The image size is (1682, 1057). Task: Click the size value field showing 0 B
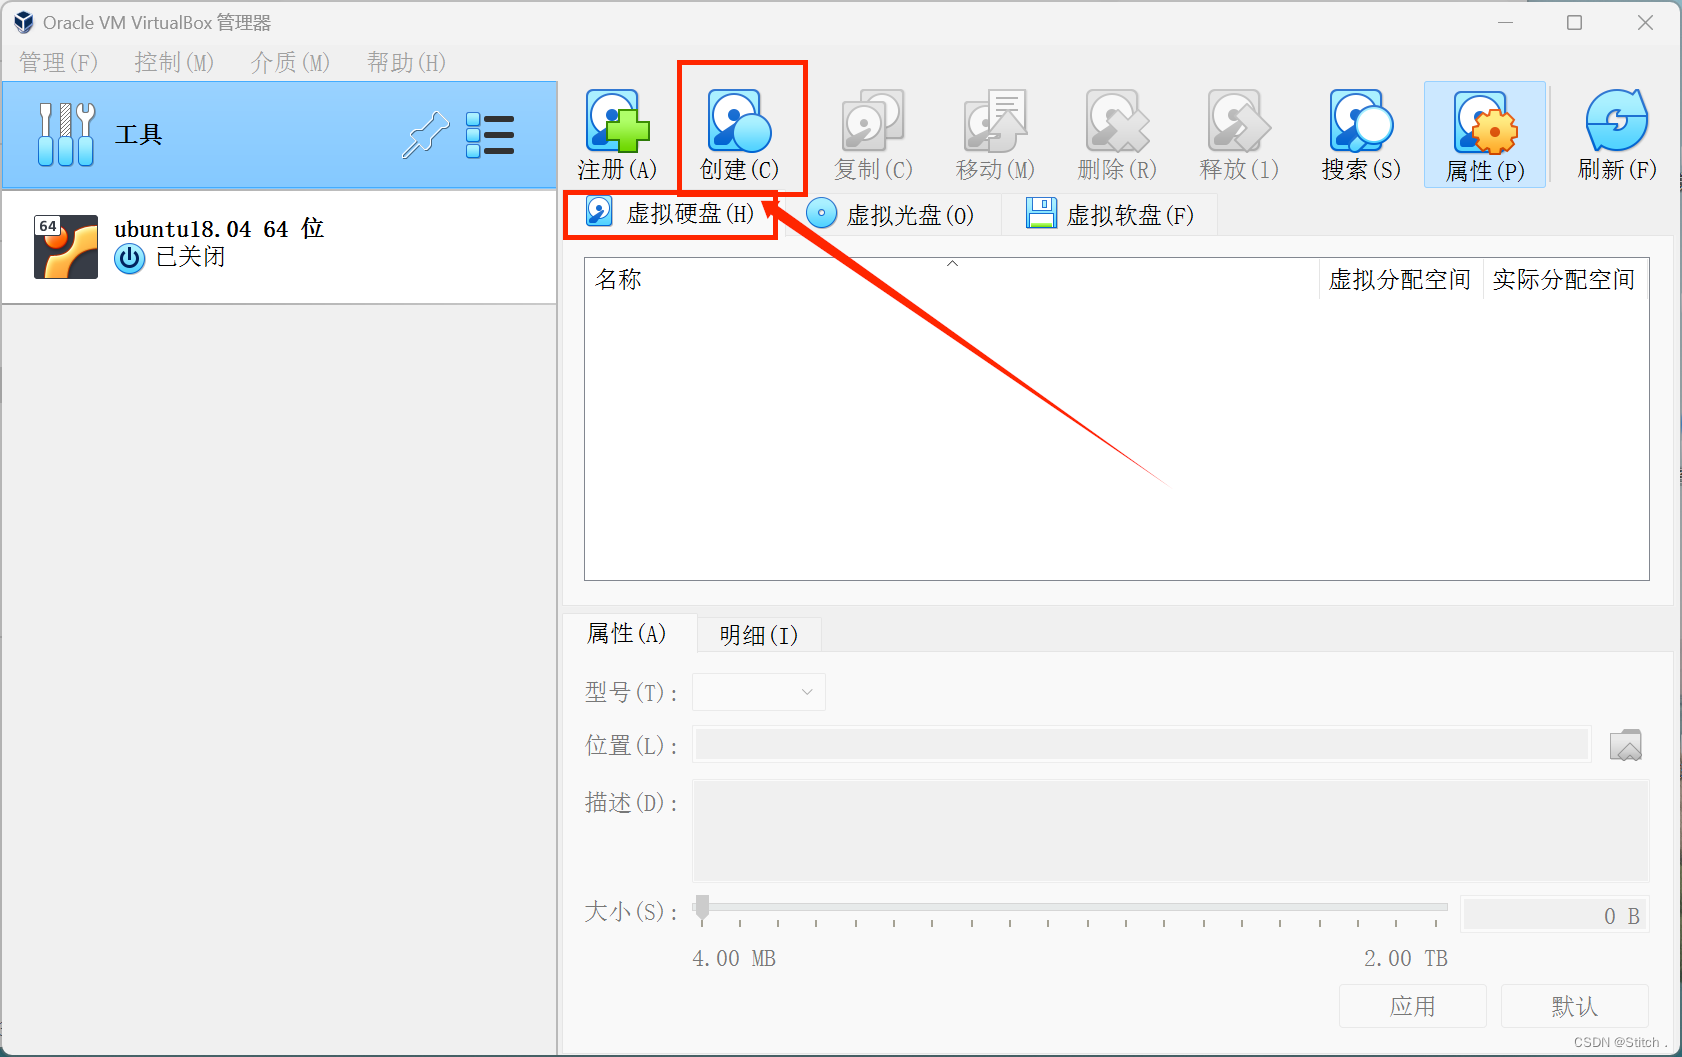(x=1554, y=915)
